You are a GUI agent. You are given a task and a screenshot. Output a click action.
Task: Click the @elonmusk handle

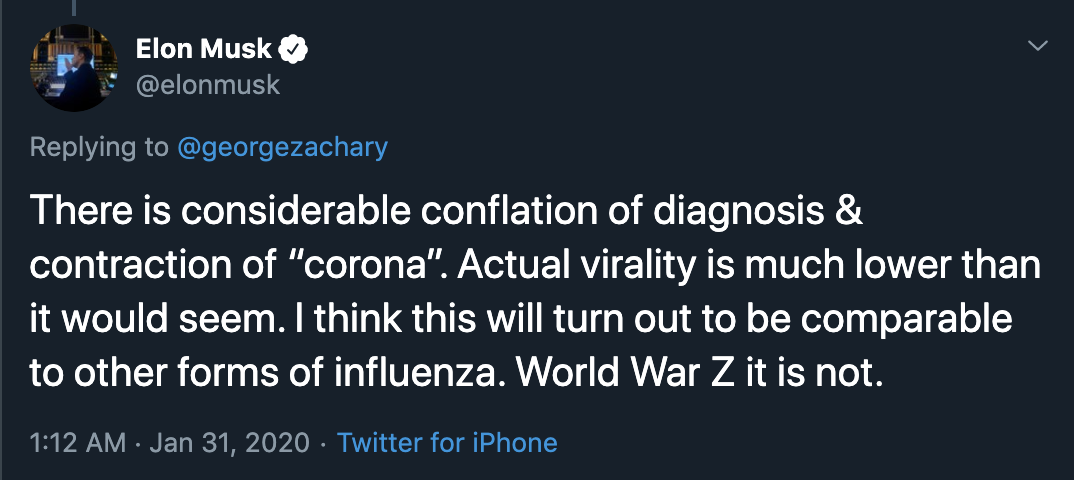pos(208,85)
